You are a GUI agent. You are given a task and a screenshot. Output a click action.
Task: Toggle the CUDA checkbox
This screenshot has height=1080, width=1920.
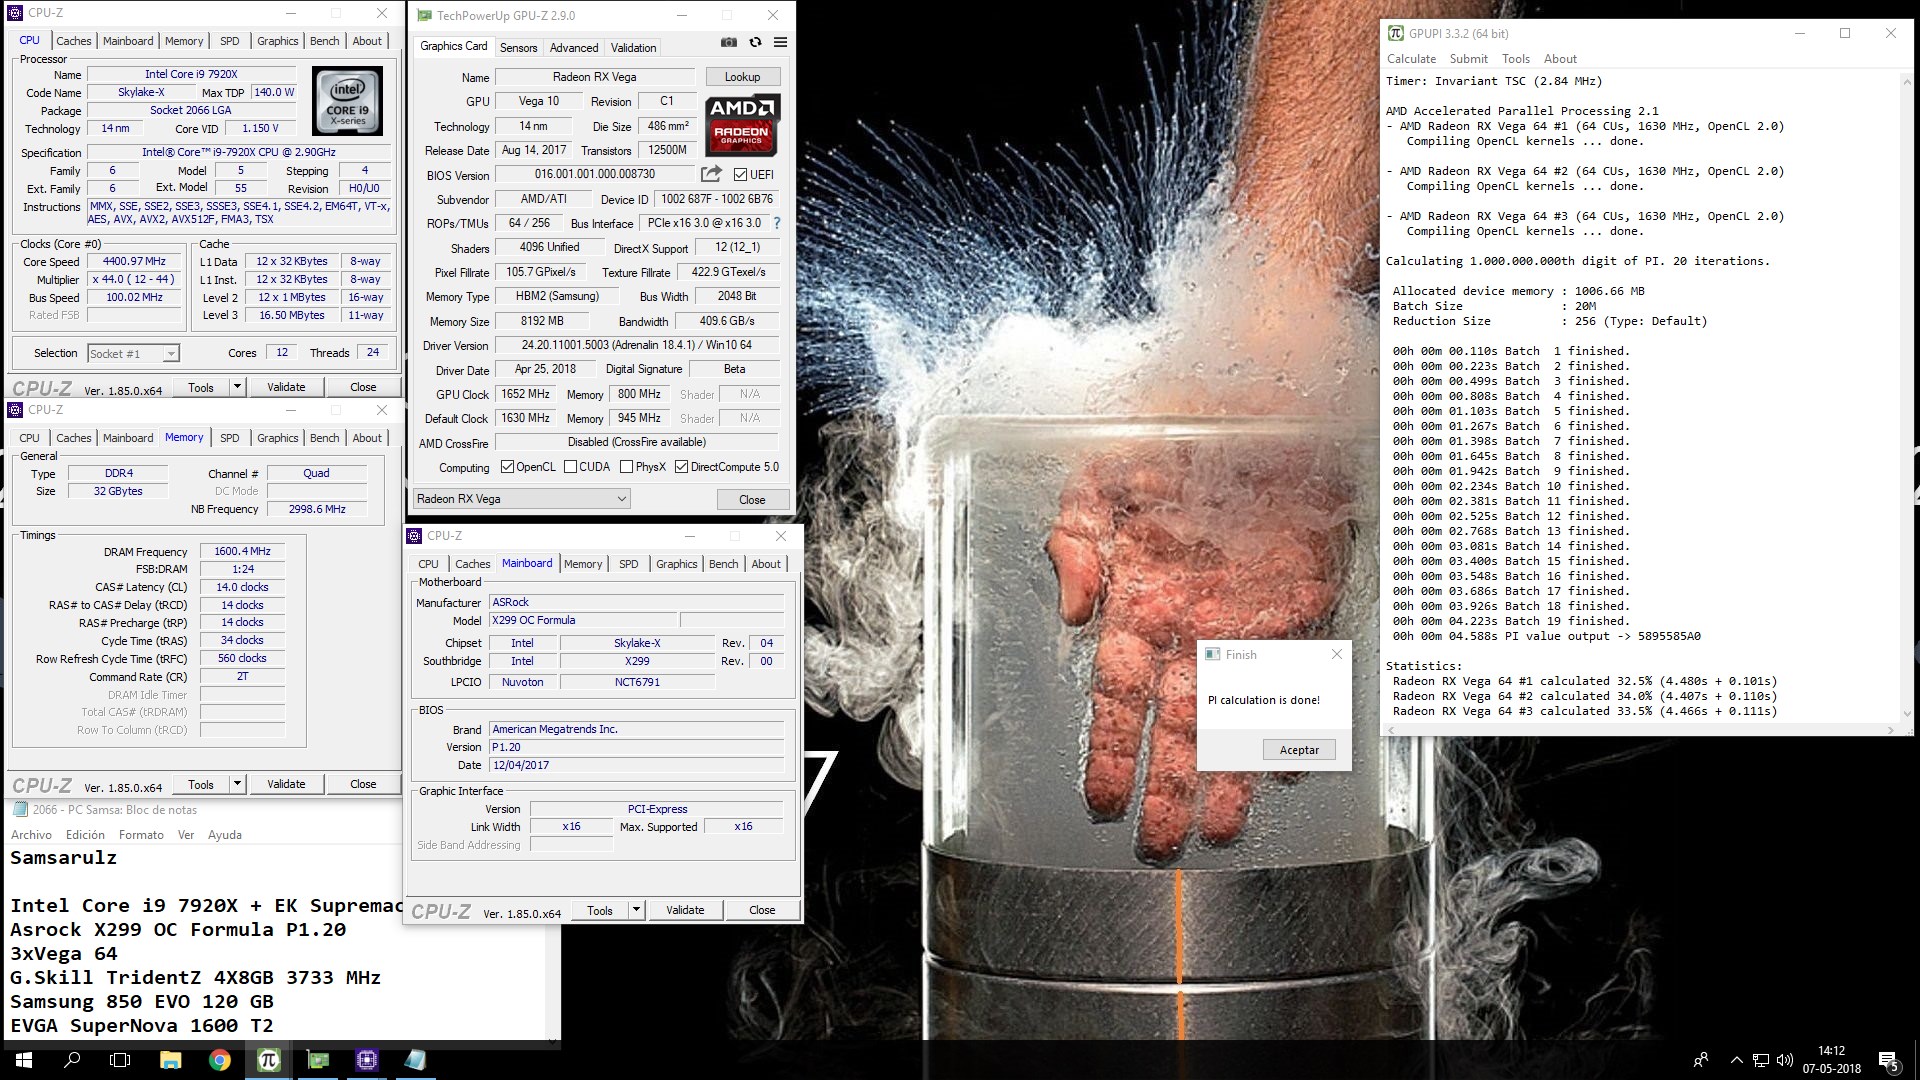click(570, 467)
